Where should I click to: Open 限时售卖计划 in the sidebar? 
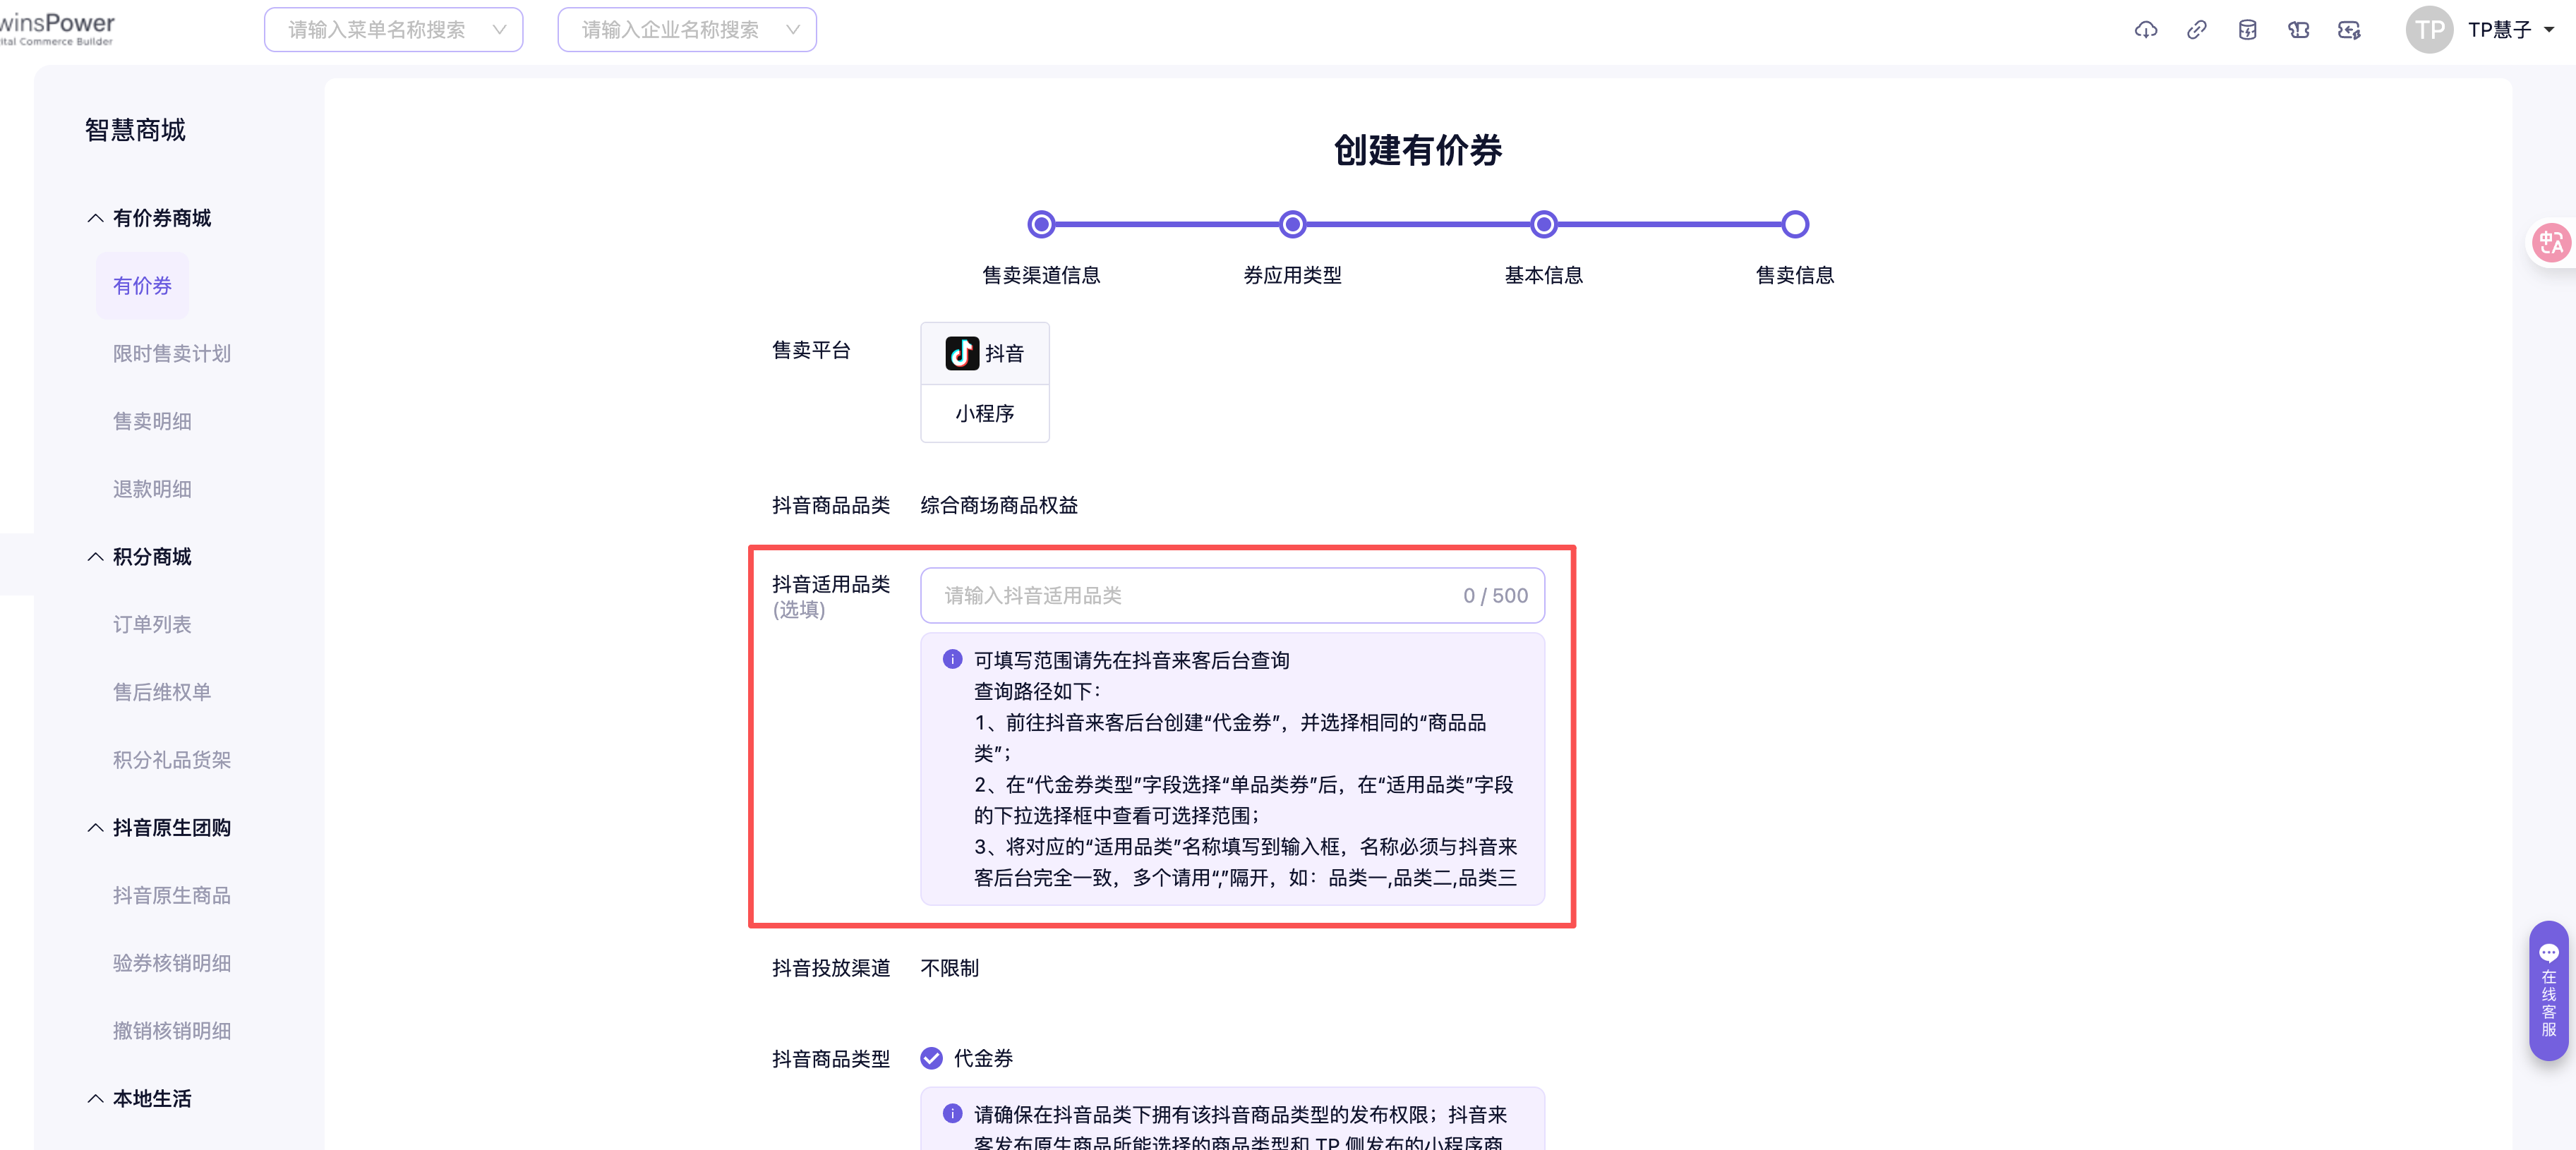pyautogui.click(x=171, y=353)
